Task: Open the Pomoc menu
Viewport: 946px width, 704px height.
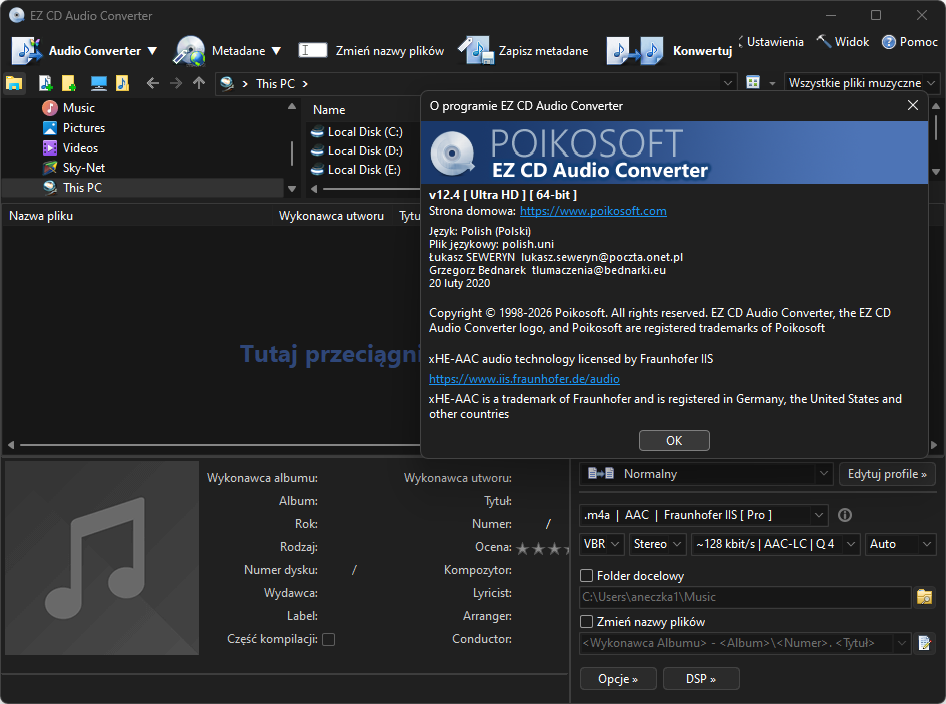Action: [918, 42]
